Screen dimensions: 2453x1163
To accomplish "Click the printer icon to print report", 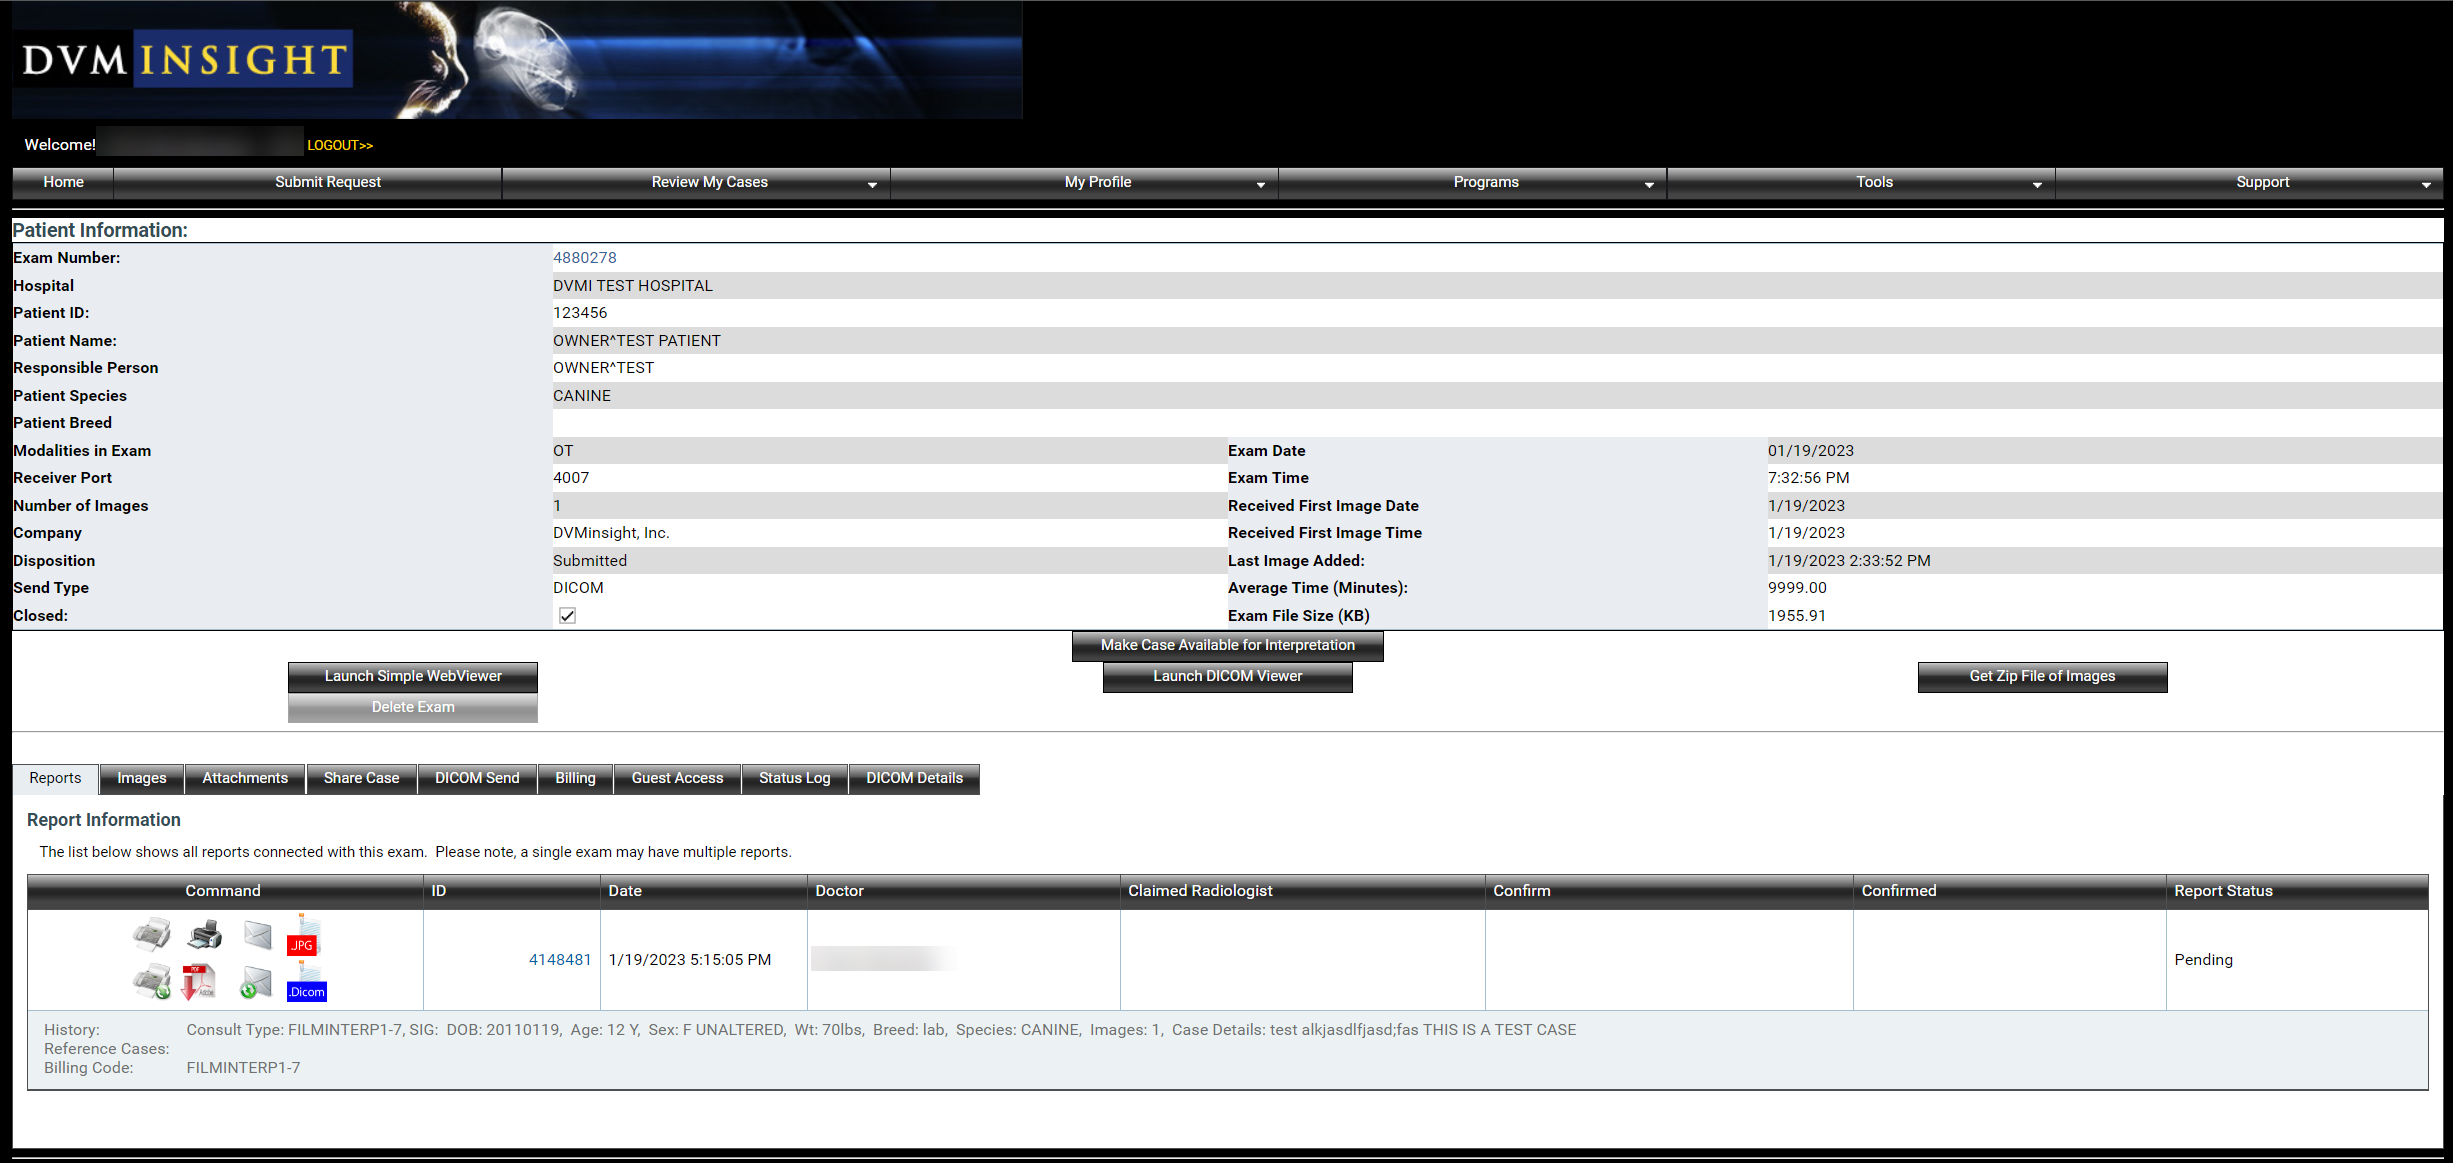I will pyautogui.click(x=205, y=935).
